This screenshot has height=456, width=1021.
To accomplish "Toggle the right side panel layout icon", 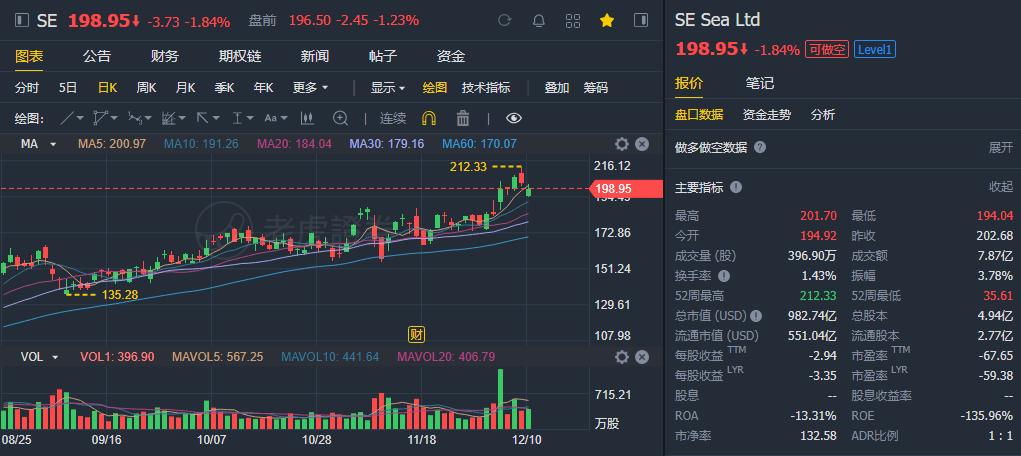I will point(641,21).
